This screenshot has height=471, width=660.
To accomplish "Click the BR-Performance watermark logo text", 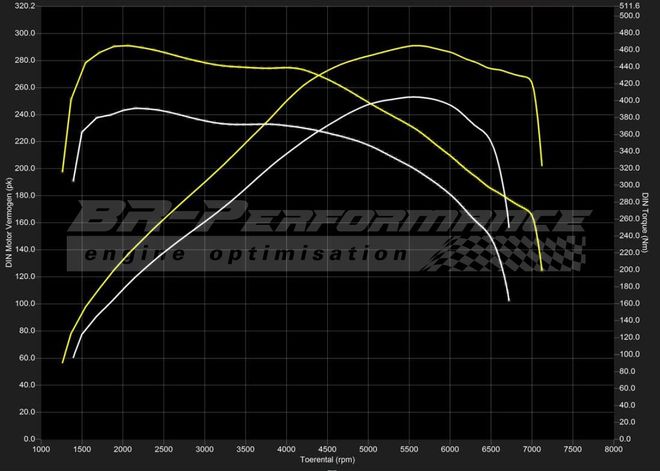I will coord(330,218).
